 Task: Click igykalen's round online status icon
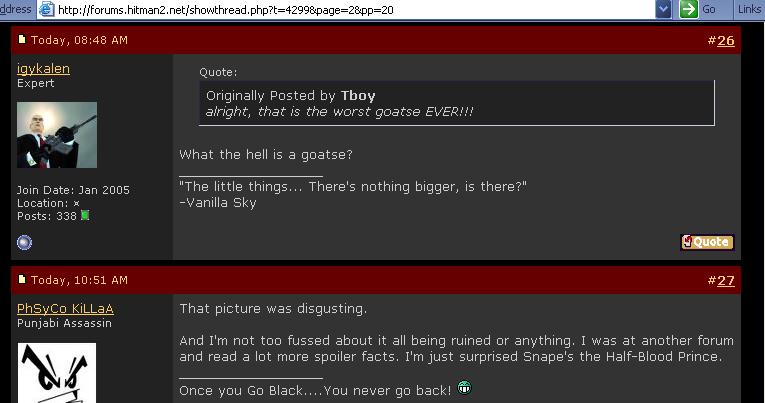coord(24,242)
